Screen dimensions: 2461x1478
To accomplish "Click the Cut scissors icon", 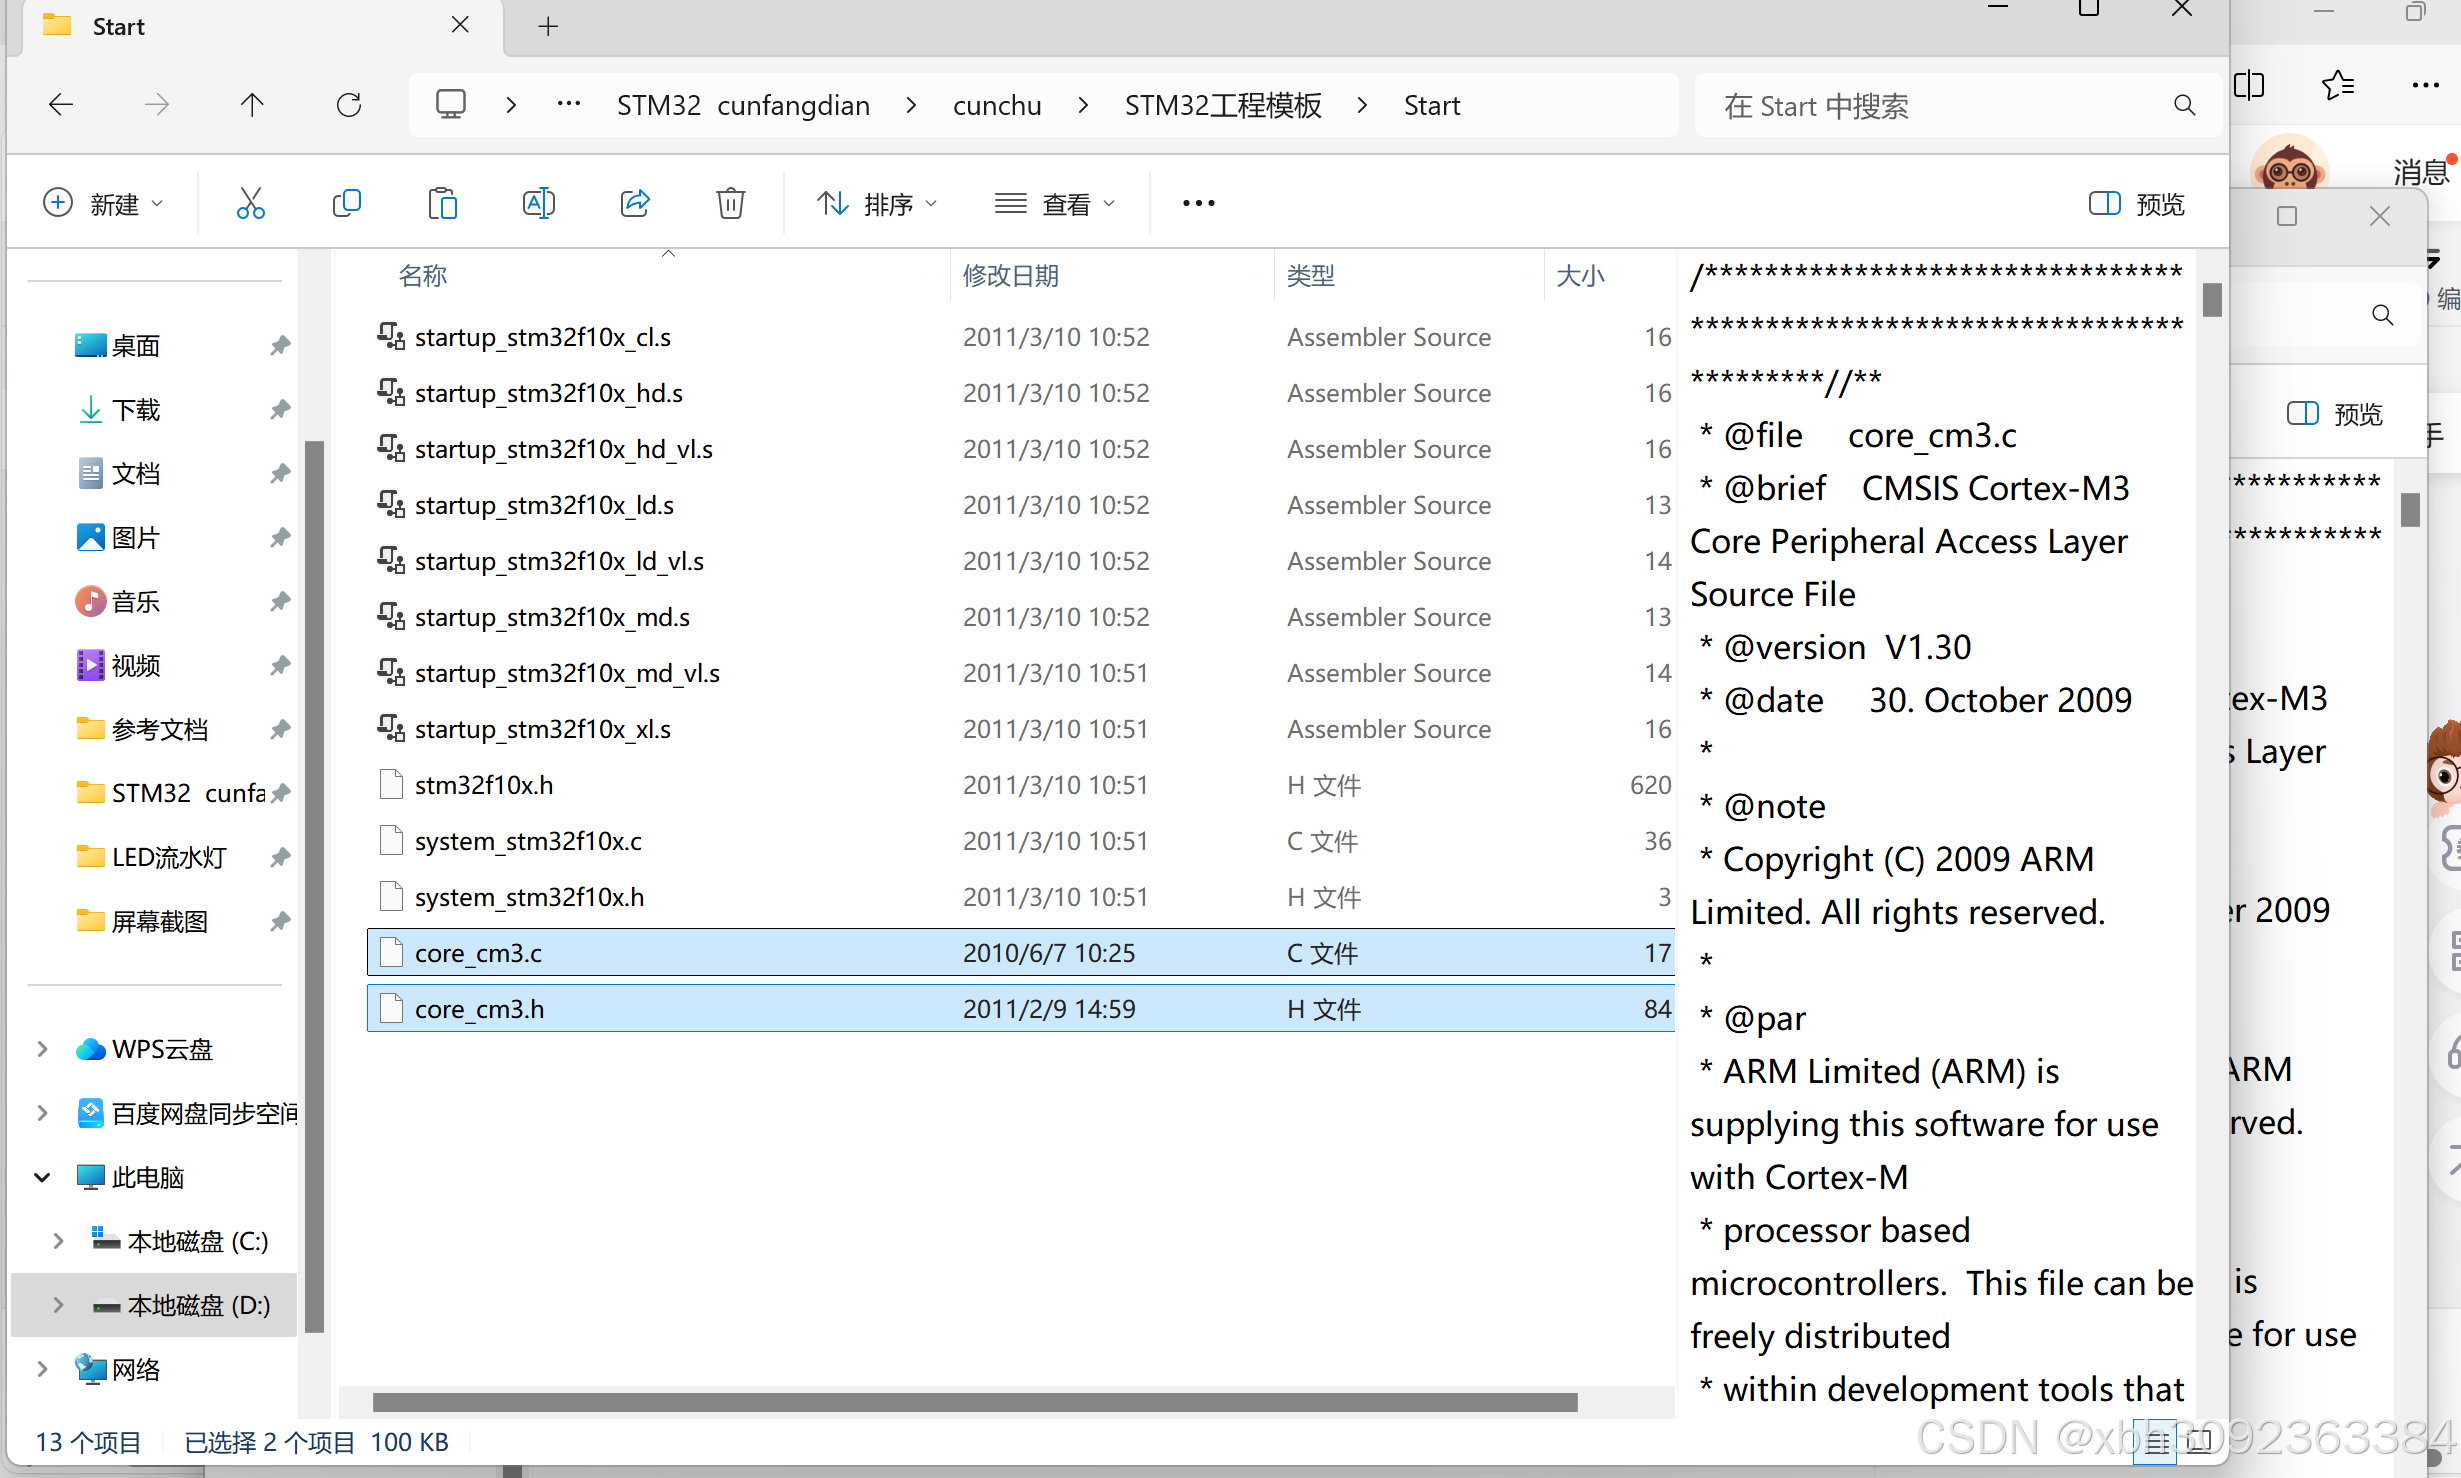I will click(x=250, y=204).
